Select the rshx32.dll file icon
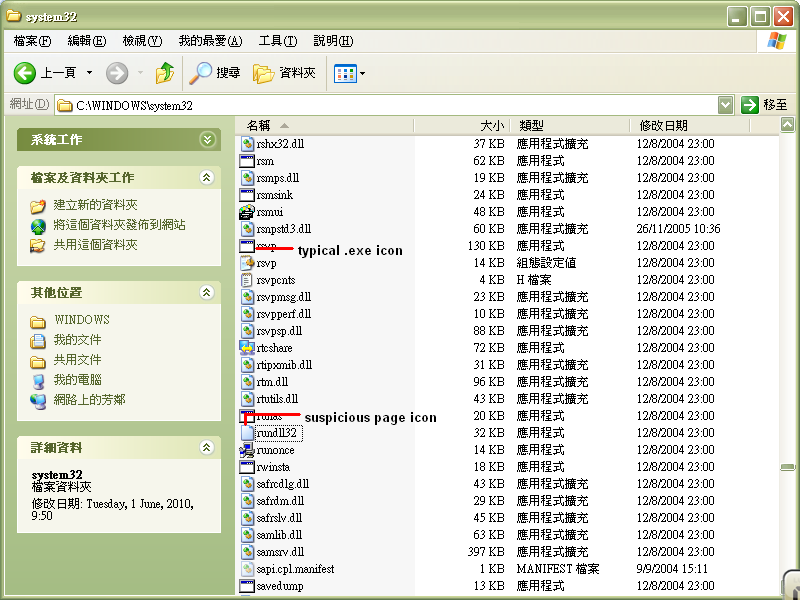The width and height of the screenshot is (800, 600). [x=247, y=144]
